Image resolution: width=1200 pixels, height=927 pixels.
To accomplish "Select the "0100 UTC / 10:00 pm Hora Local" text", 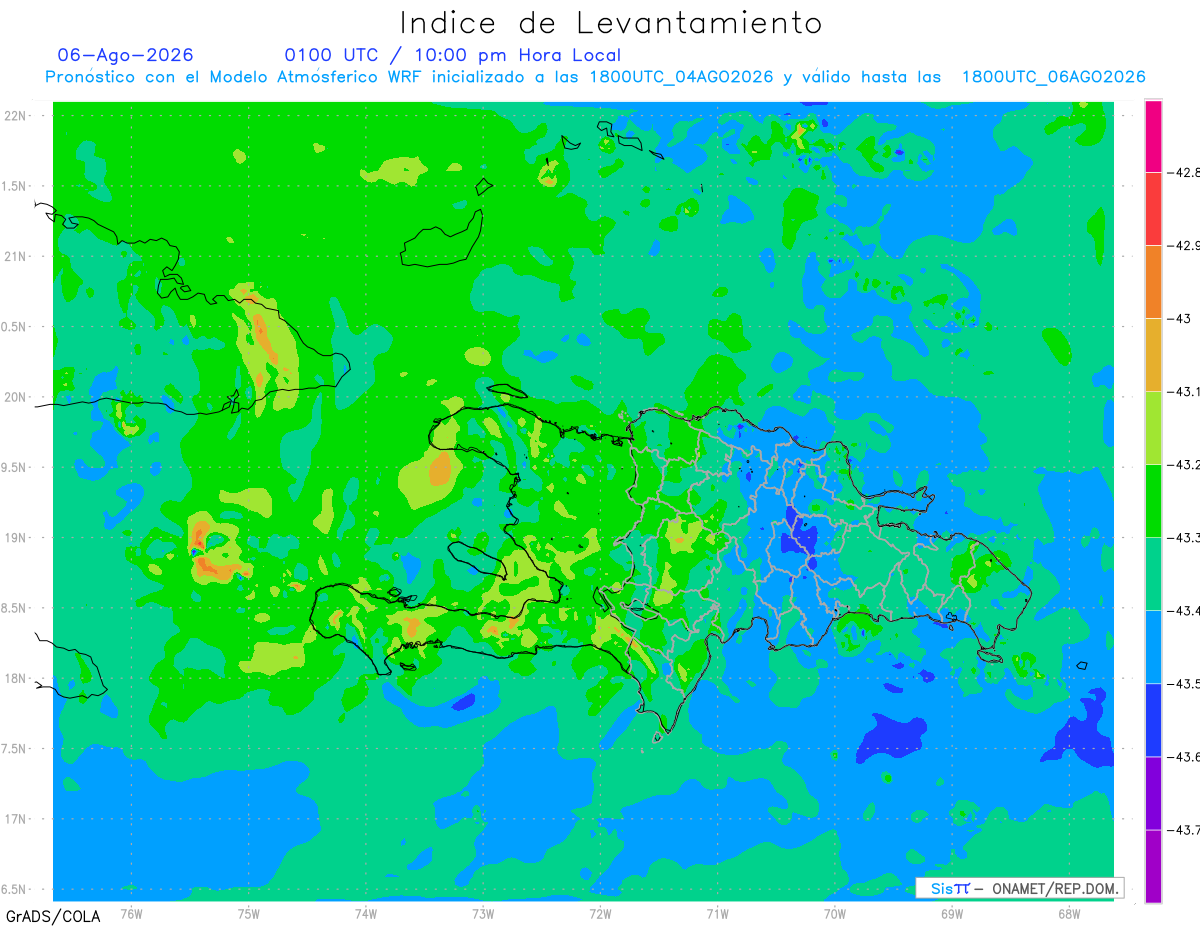I will (452, 55).
